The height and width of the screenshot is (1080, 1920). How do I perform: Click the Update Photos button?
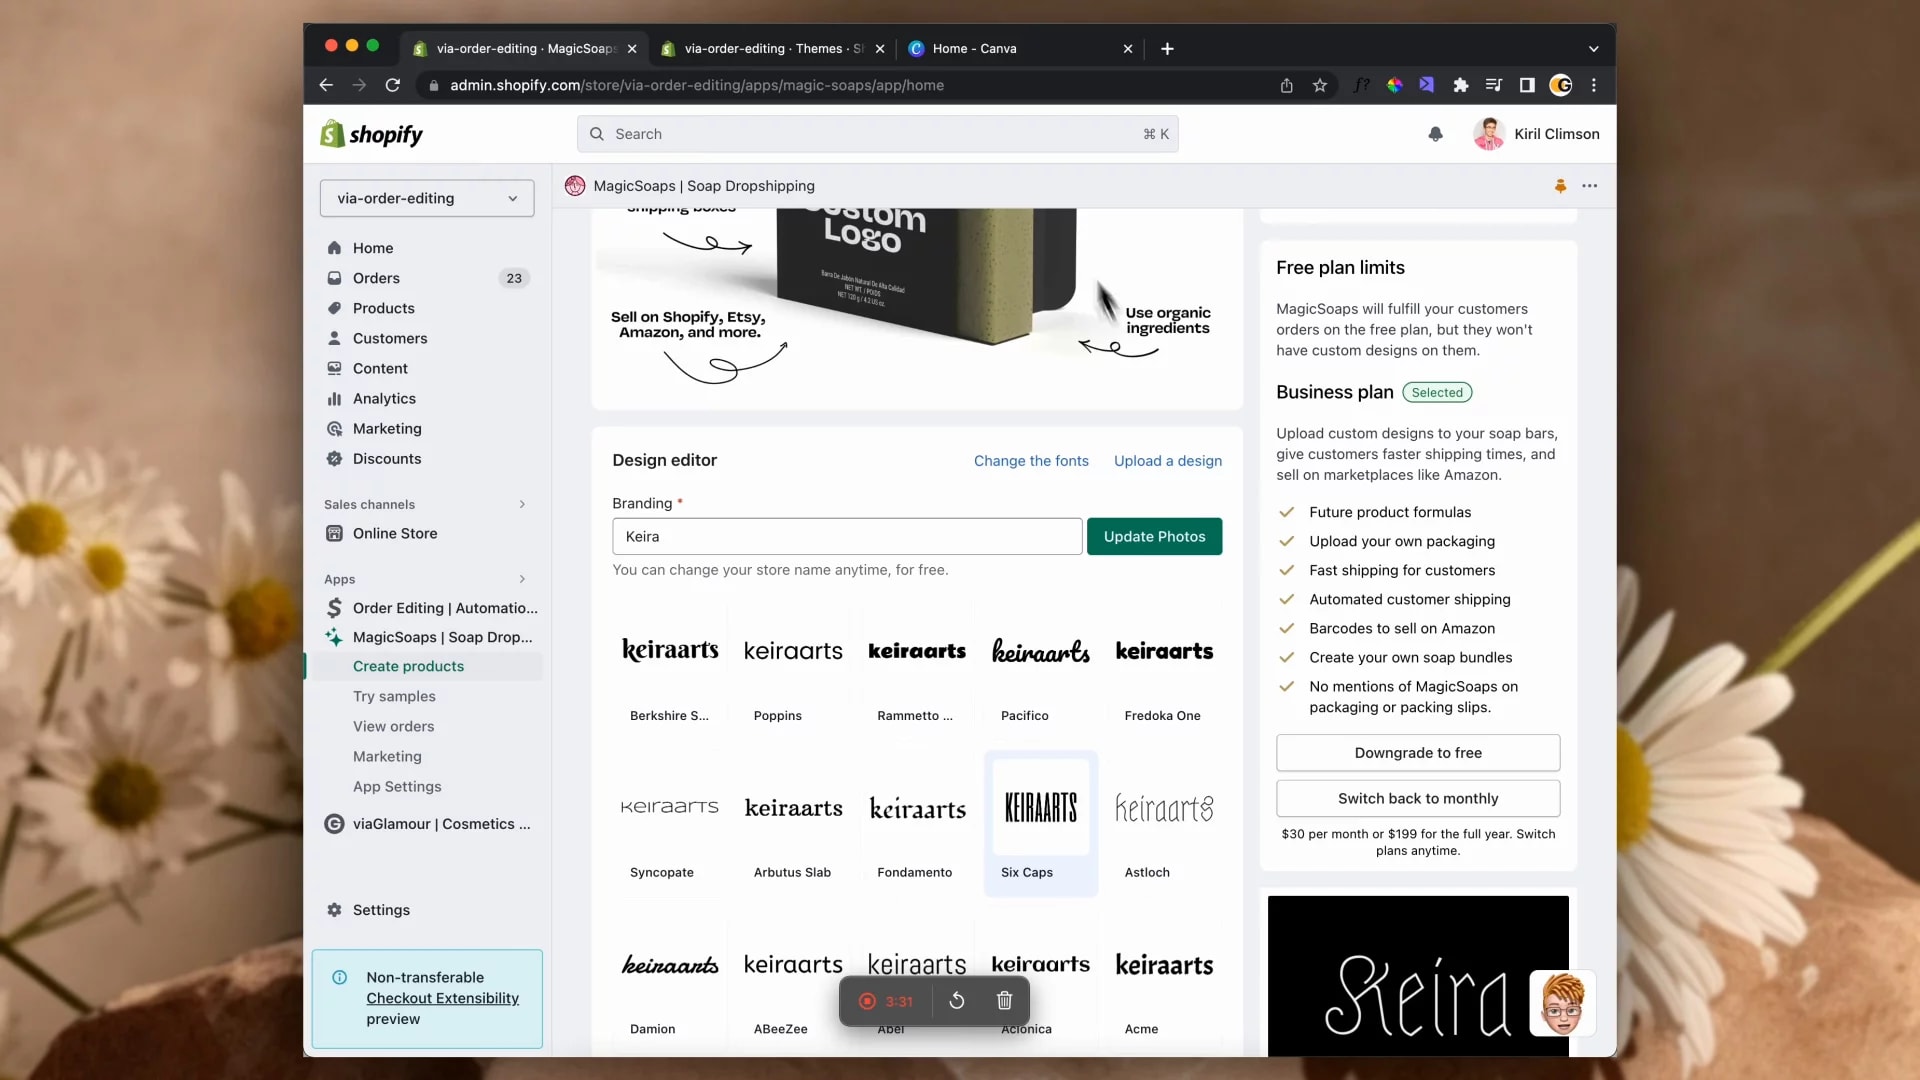tap(1154, 536)
